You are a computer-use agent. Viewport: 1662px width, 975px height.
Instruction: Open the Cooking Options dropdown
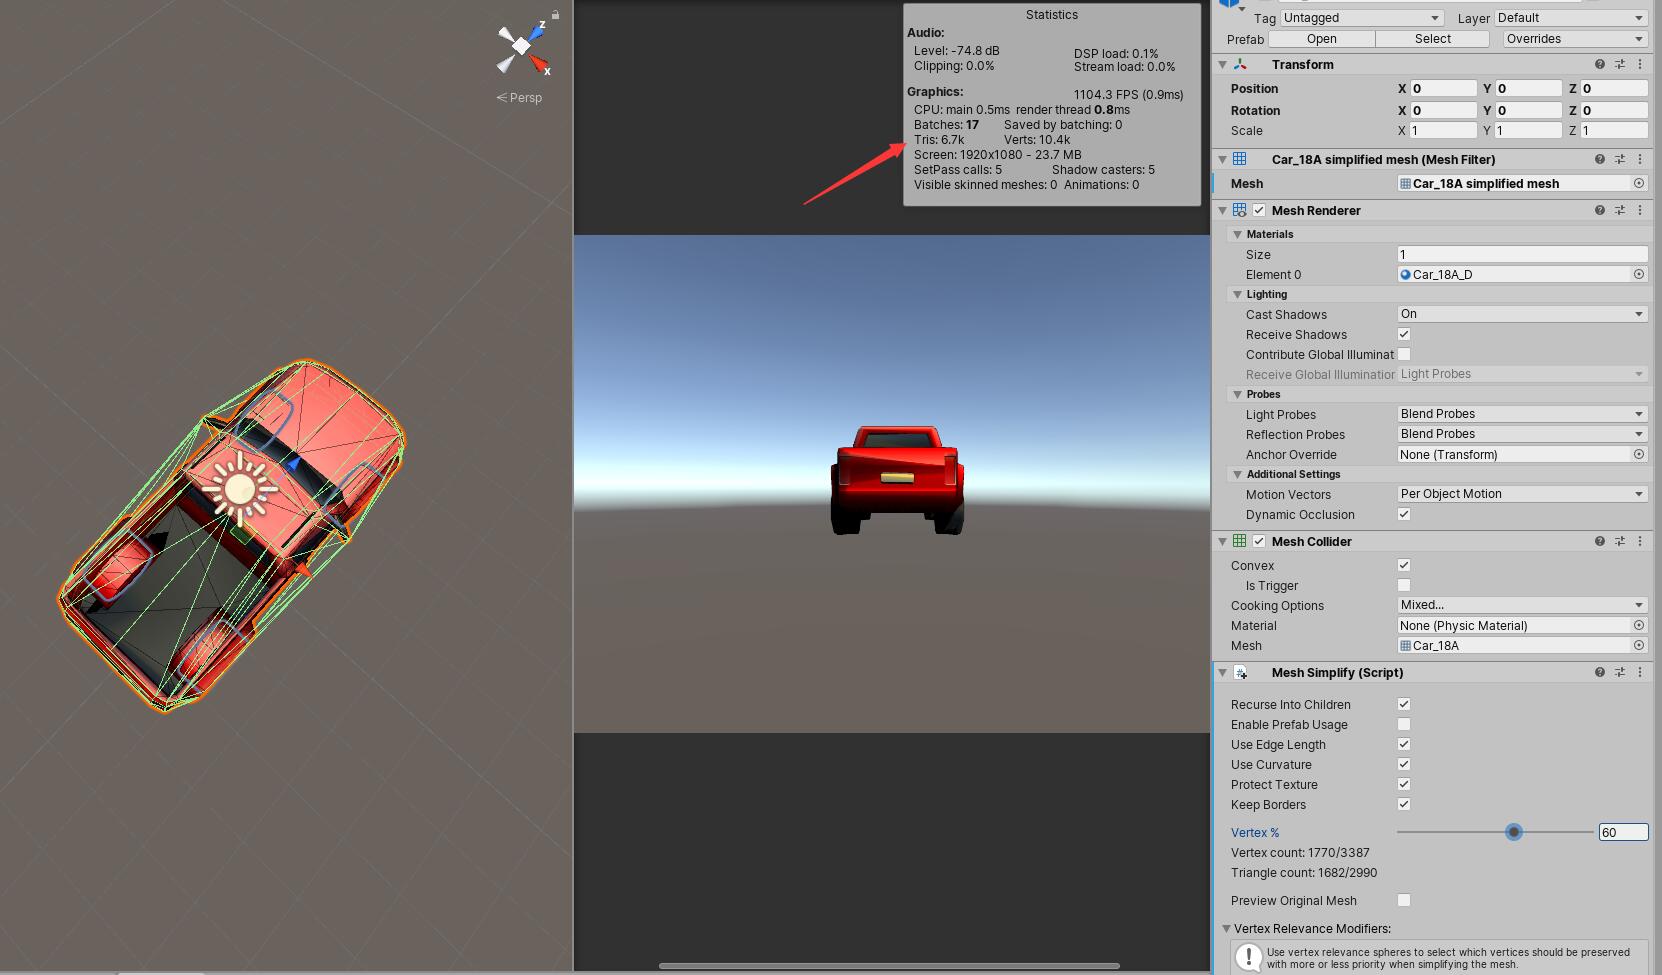pos(1521,604)
